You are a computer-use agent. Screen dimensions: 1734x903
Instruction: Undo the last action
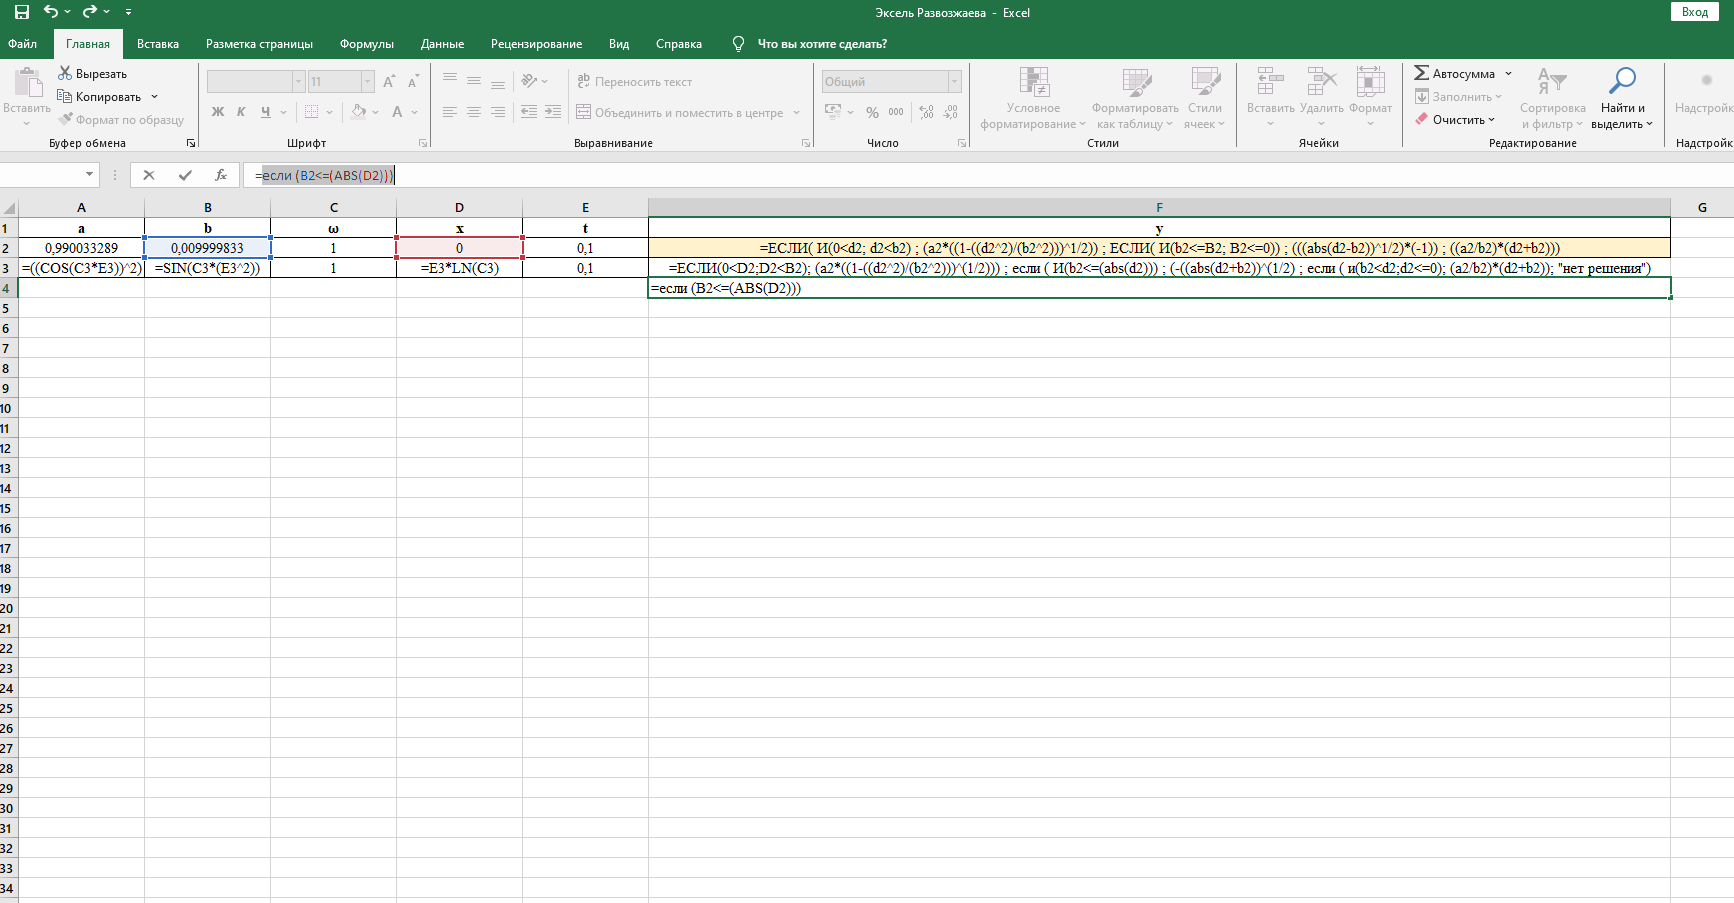(x=51, y=12)
